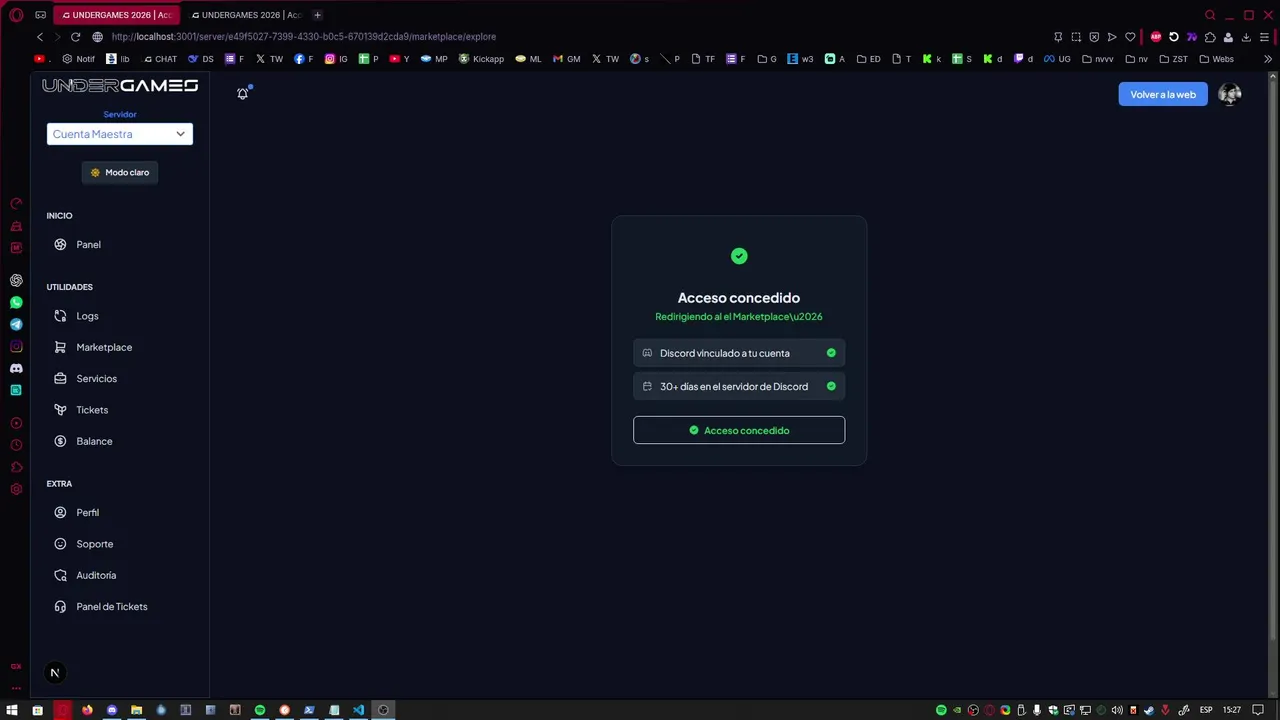The image size is (1280, 720).
Task: Open the user avatar menu
Action: (1230, 94)
